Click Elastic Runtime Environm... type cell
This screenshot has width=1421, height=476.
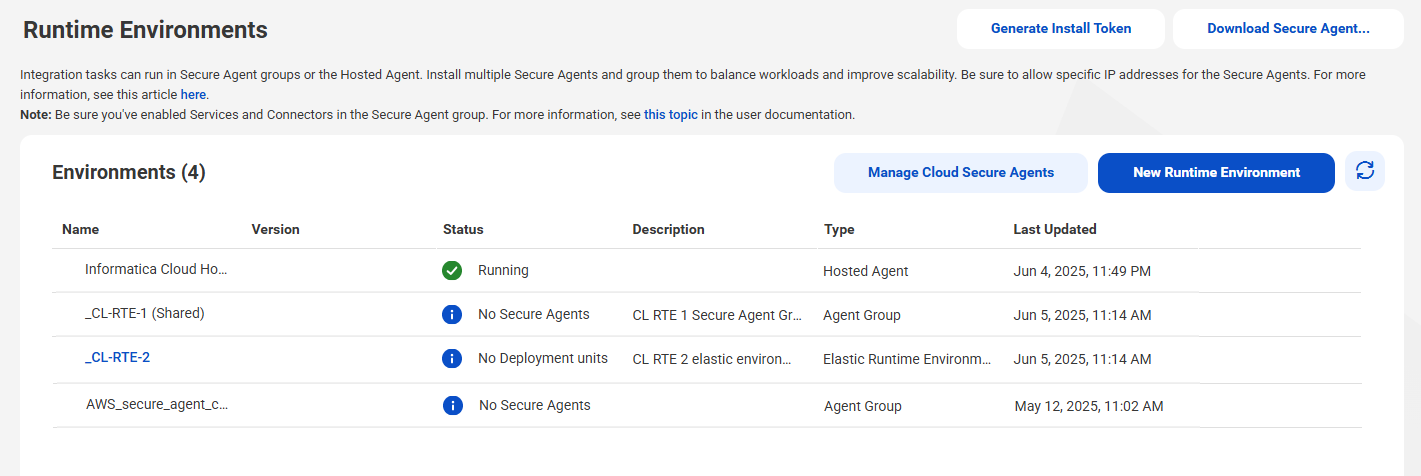[908, 360]
